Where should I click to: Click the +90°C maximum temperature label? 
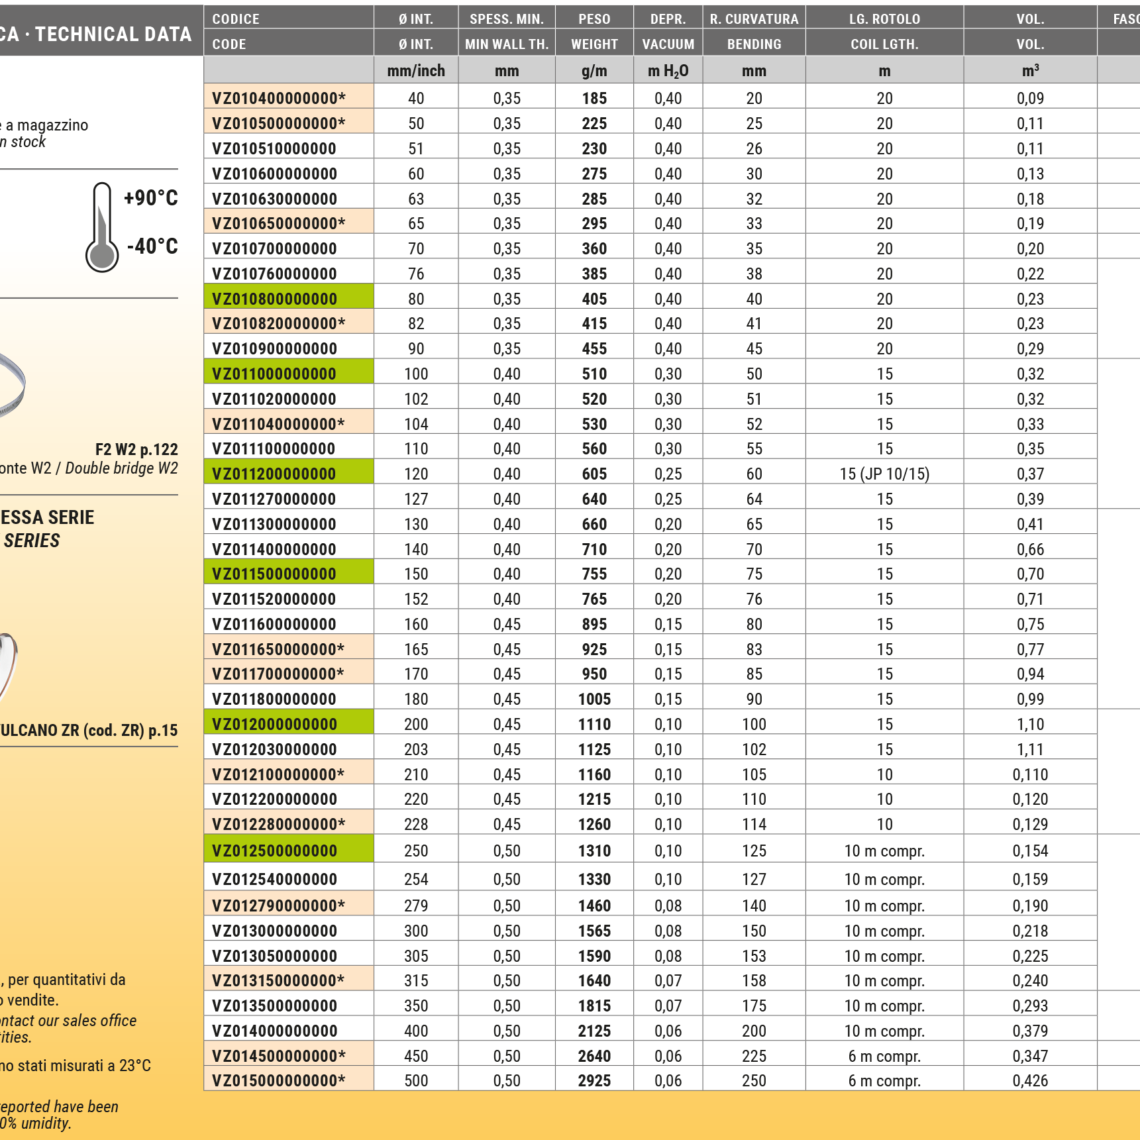pos(151,198)
